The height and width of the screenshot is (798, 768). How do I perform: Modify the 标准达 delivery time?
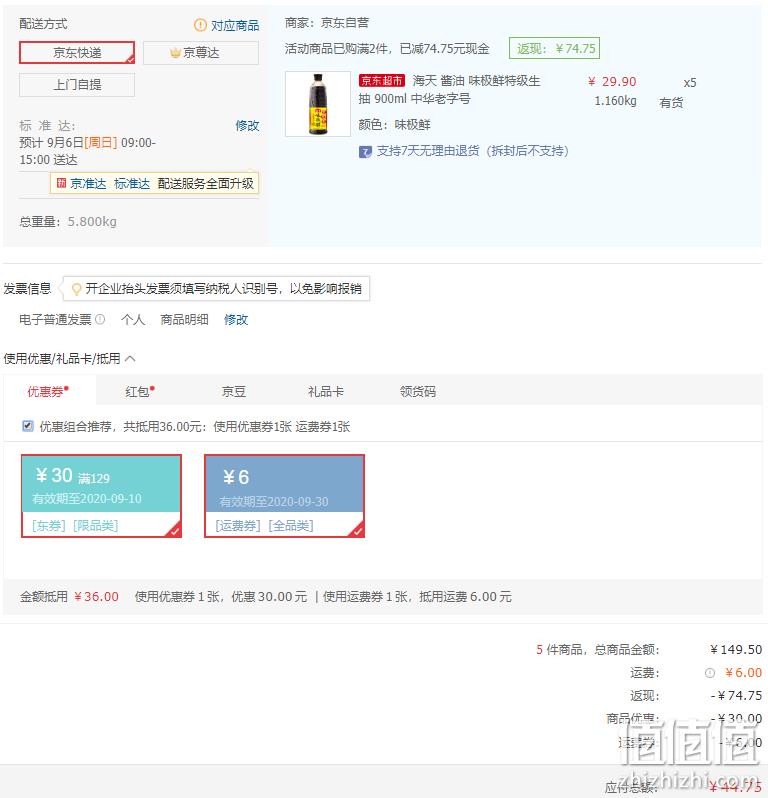tap(247, 125)
